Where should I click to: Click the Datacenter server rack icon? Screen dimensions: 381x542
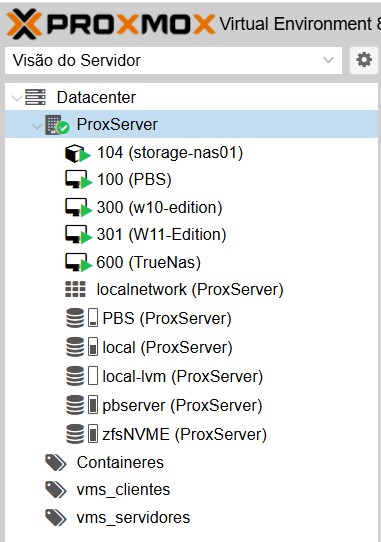(35, 97)
